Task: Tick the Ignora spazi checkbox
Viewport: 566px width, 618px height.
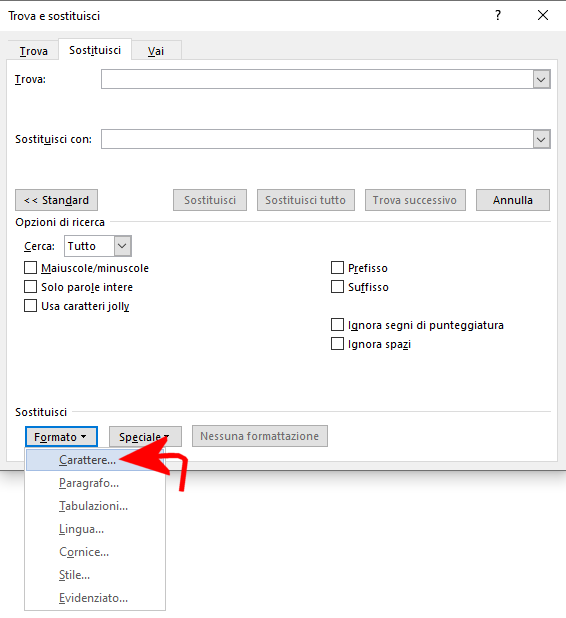Action: pyautogui.click(x=337, y=344)
